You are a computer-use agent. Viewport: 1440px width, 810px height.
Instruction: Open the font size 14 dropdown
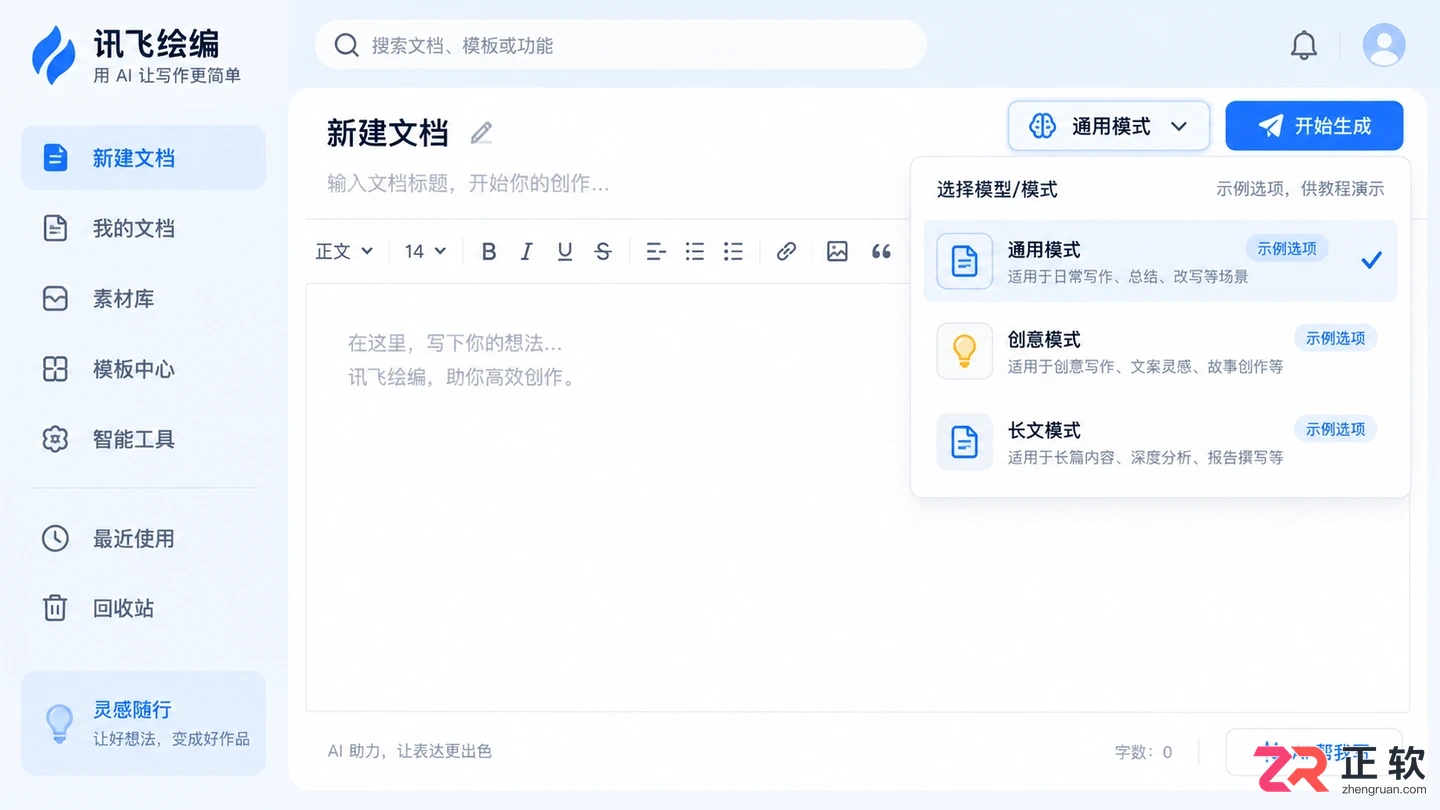click(x=425, y=252)
